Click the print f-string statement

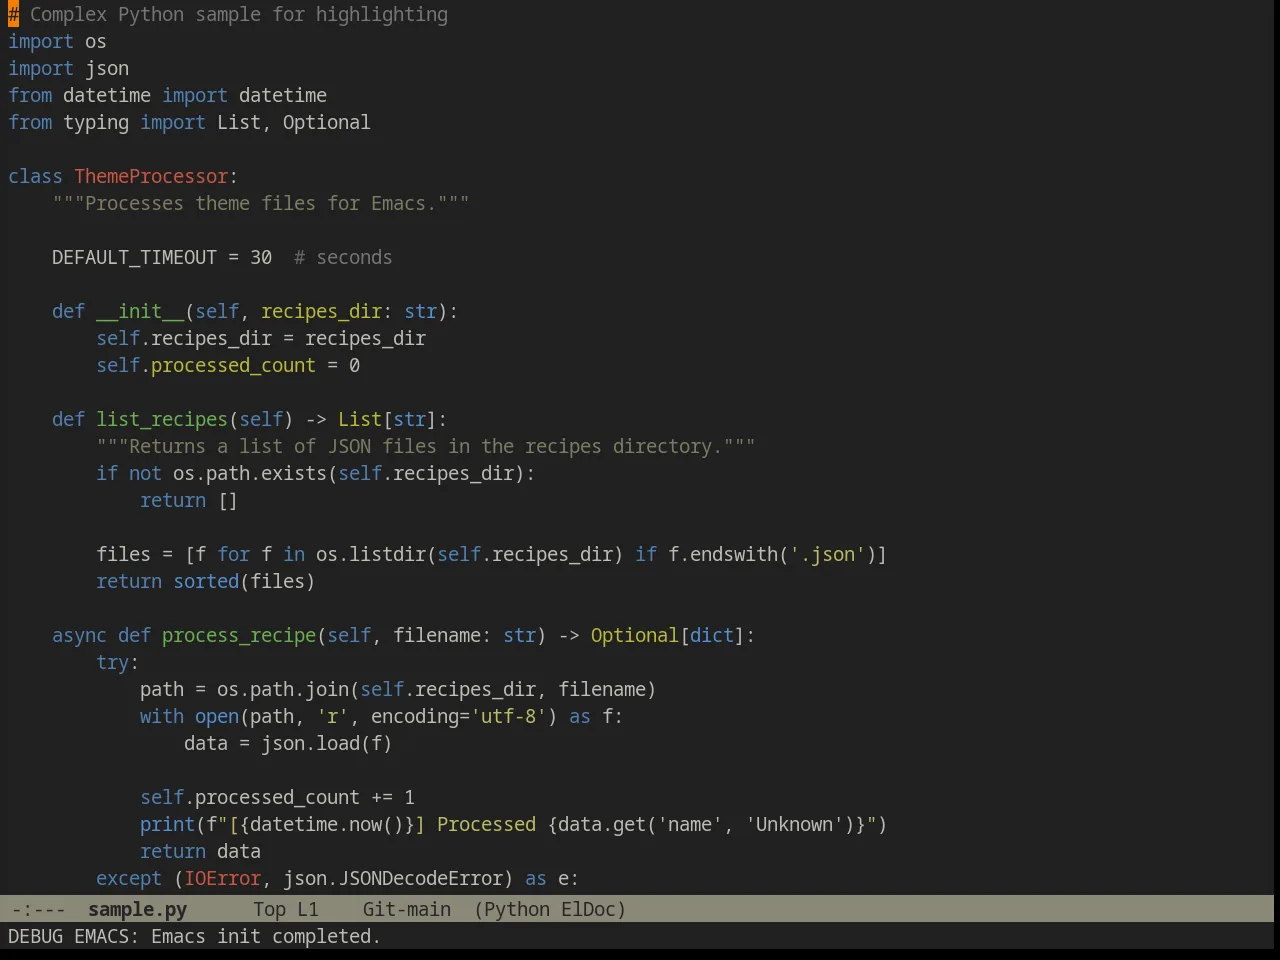tap(513, 824)
